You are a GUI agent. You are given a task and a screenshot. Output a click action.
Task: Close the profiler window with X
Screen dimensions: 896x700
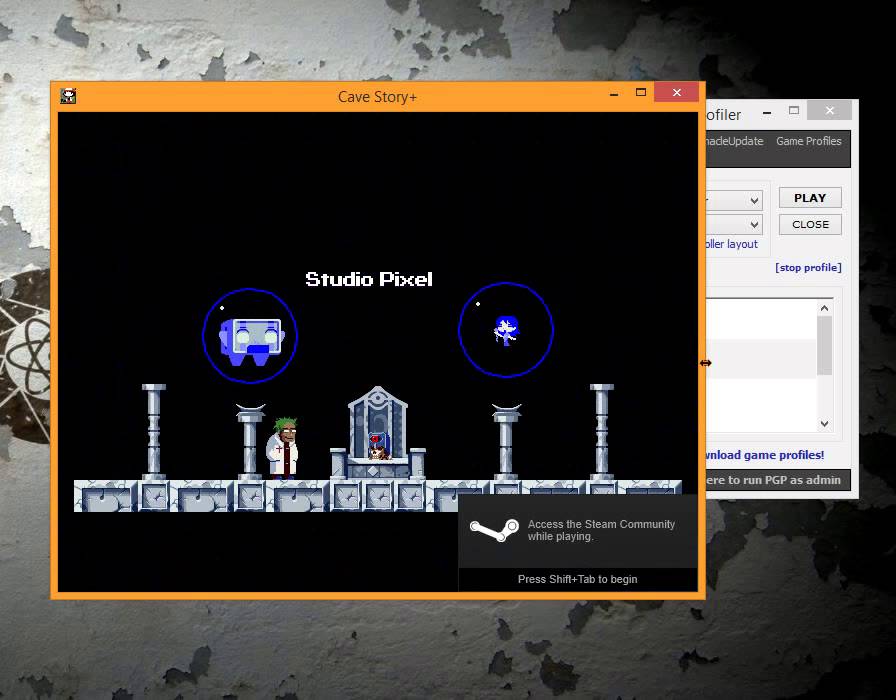point(830,110)
